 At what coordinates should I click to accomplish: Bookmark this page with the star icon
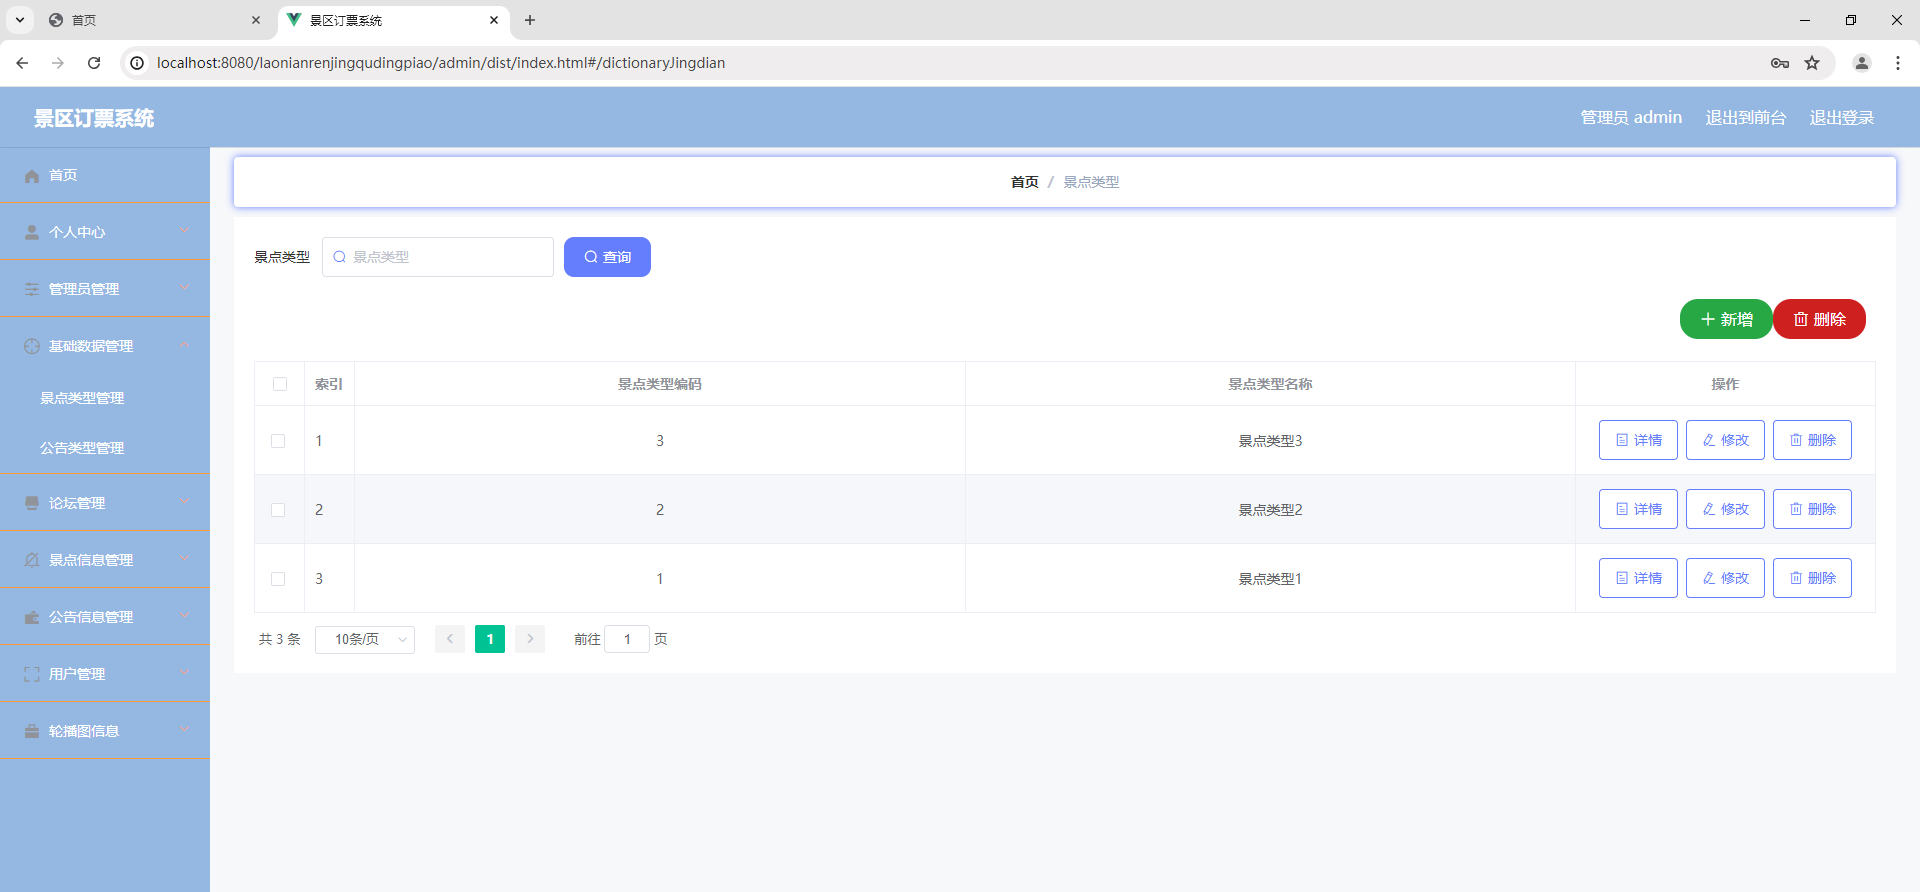tap(1812, 63)
